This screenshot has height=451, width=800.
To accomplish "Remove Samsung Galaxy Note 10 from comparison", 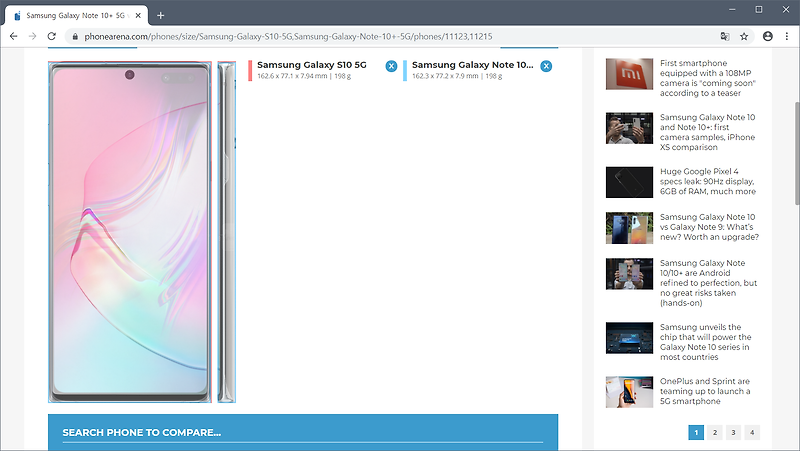I will pyautogui.click(x=546, y=66).
